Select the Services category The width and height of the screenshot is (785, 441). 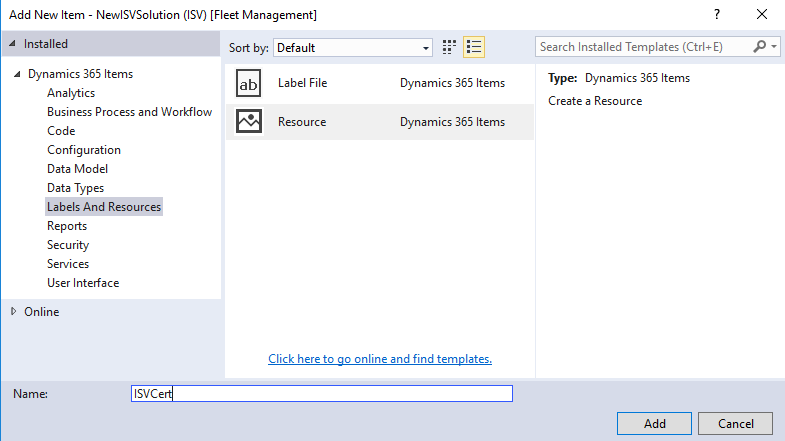[68, 264]
